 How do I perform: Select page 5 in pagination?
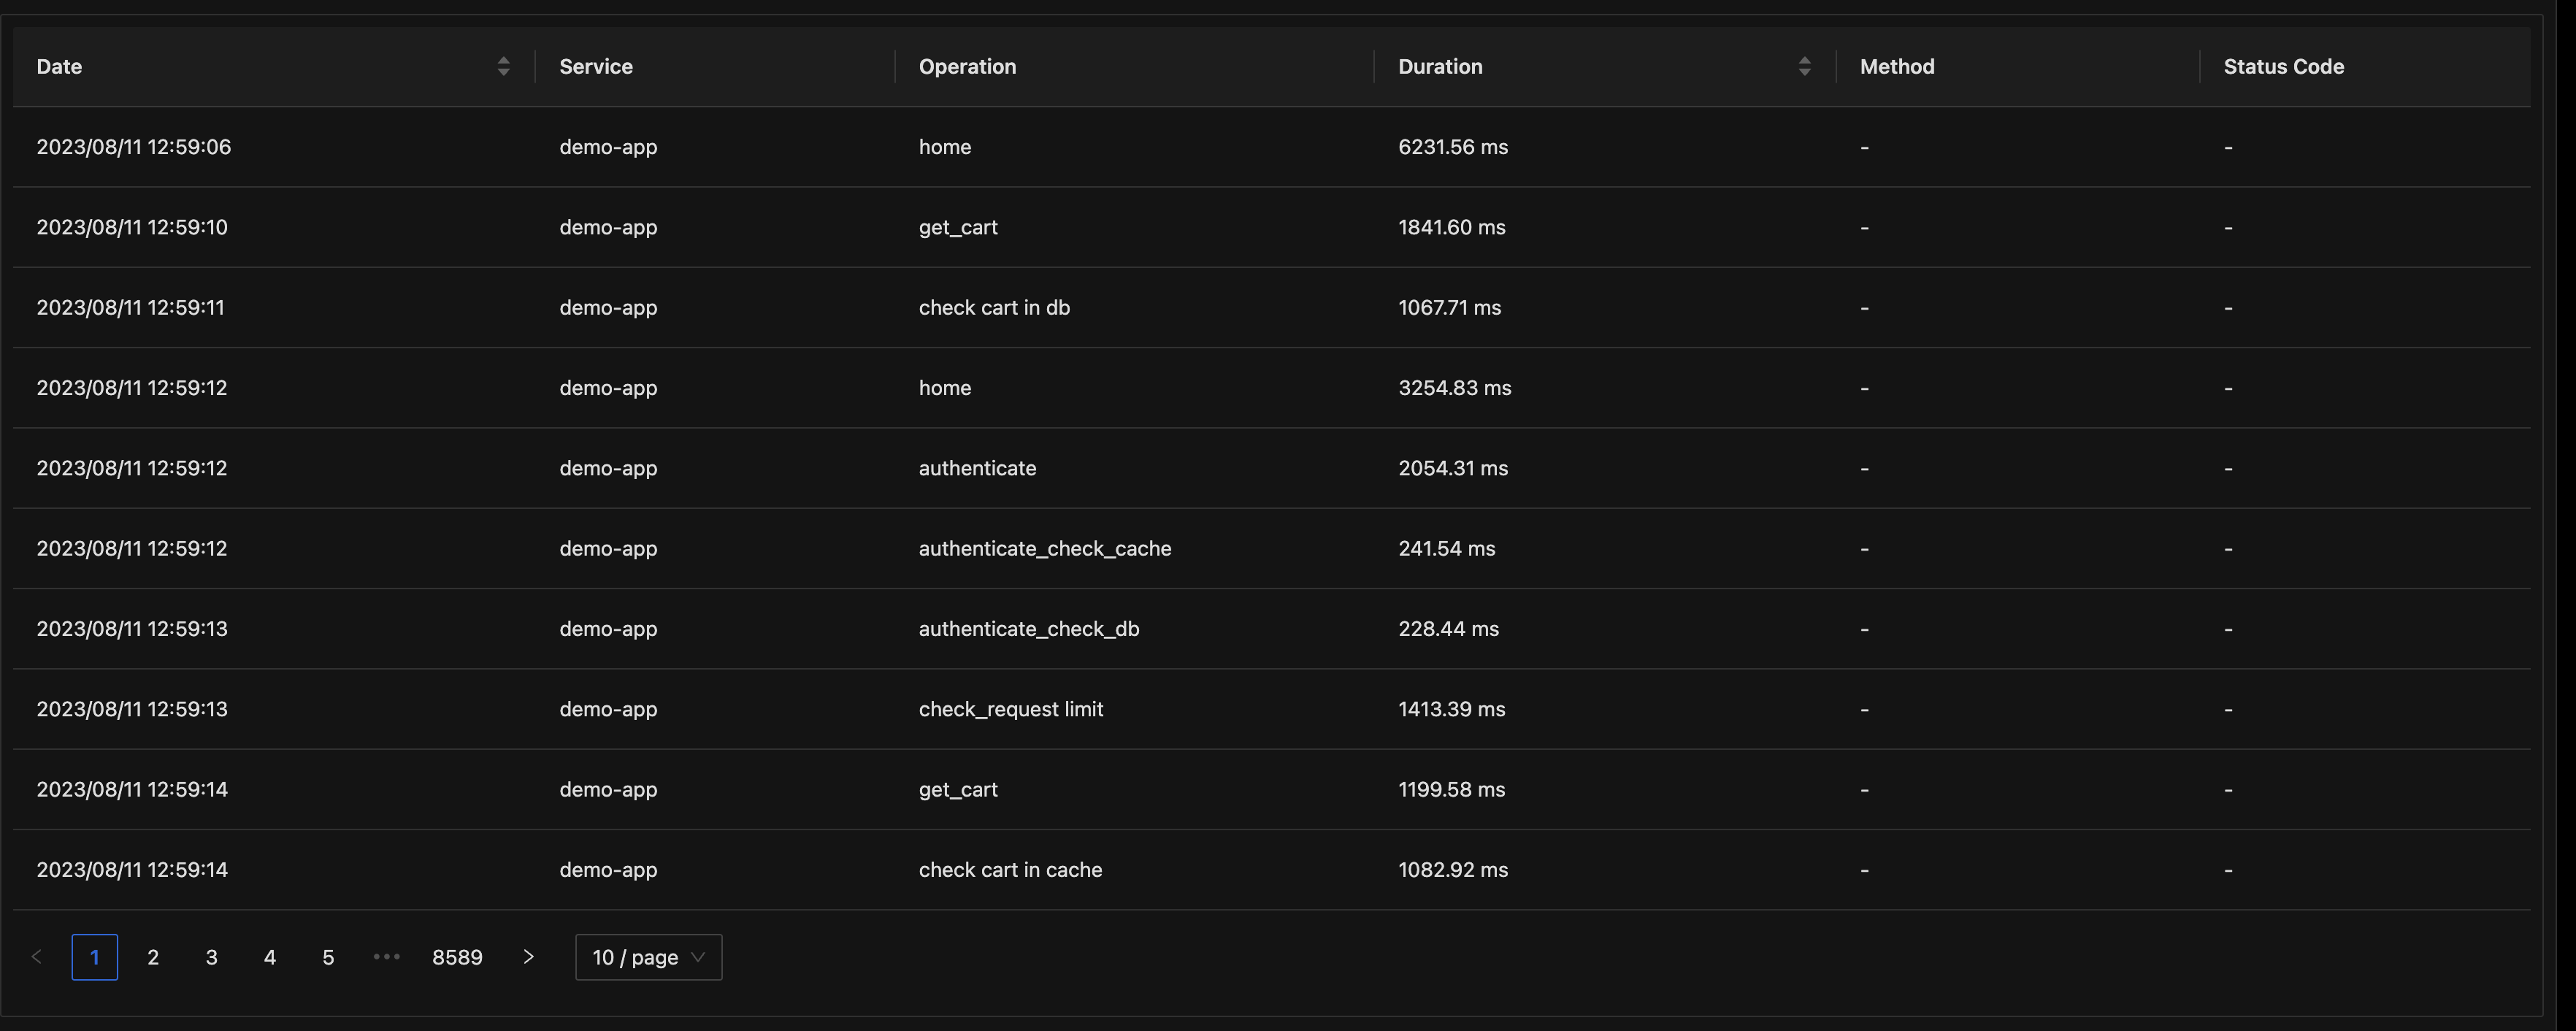tap(327, 956)
